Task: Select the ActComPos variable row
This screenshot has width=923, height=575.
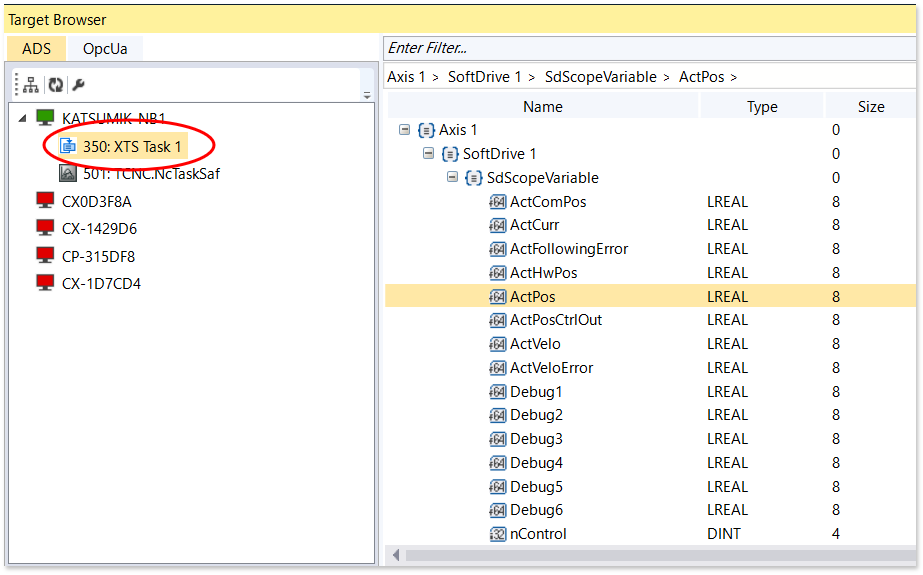Action: [x=650, y=202]
